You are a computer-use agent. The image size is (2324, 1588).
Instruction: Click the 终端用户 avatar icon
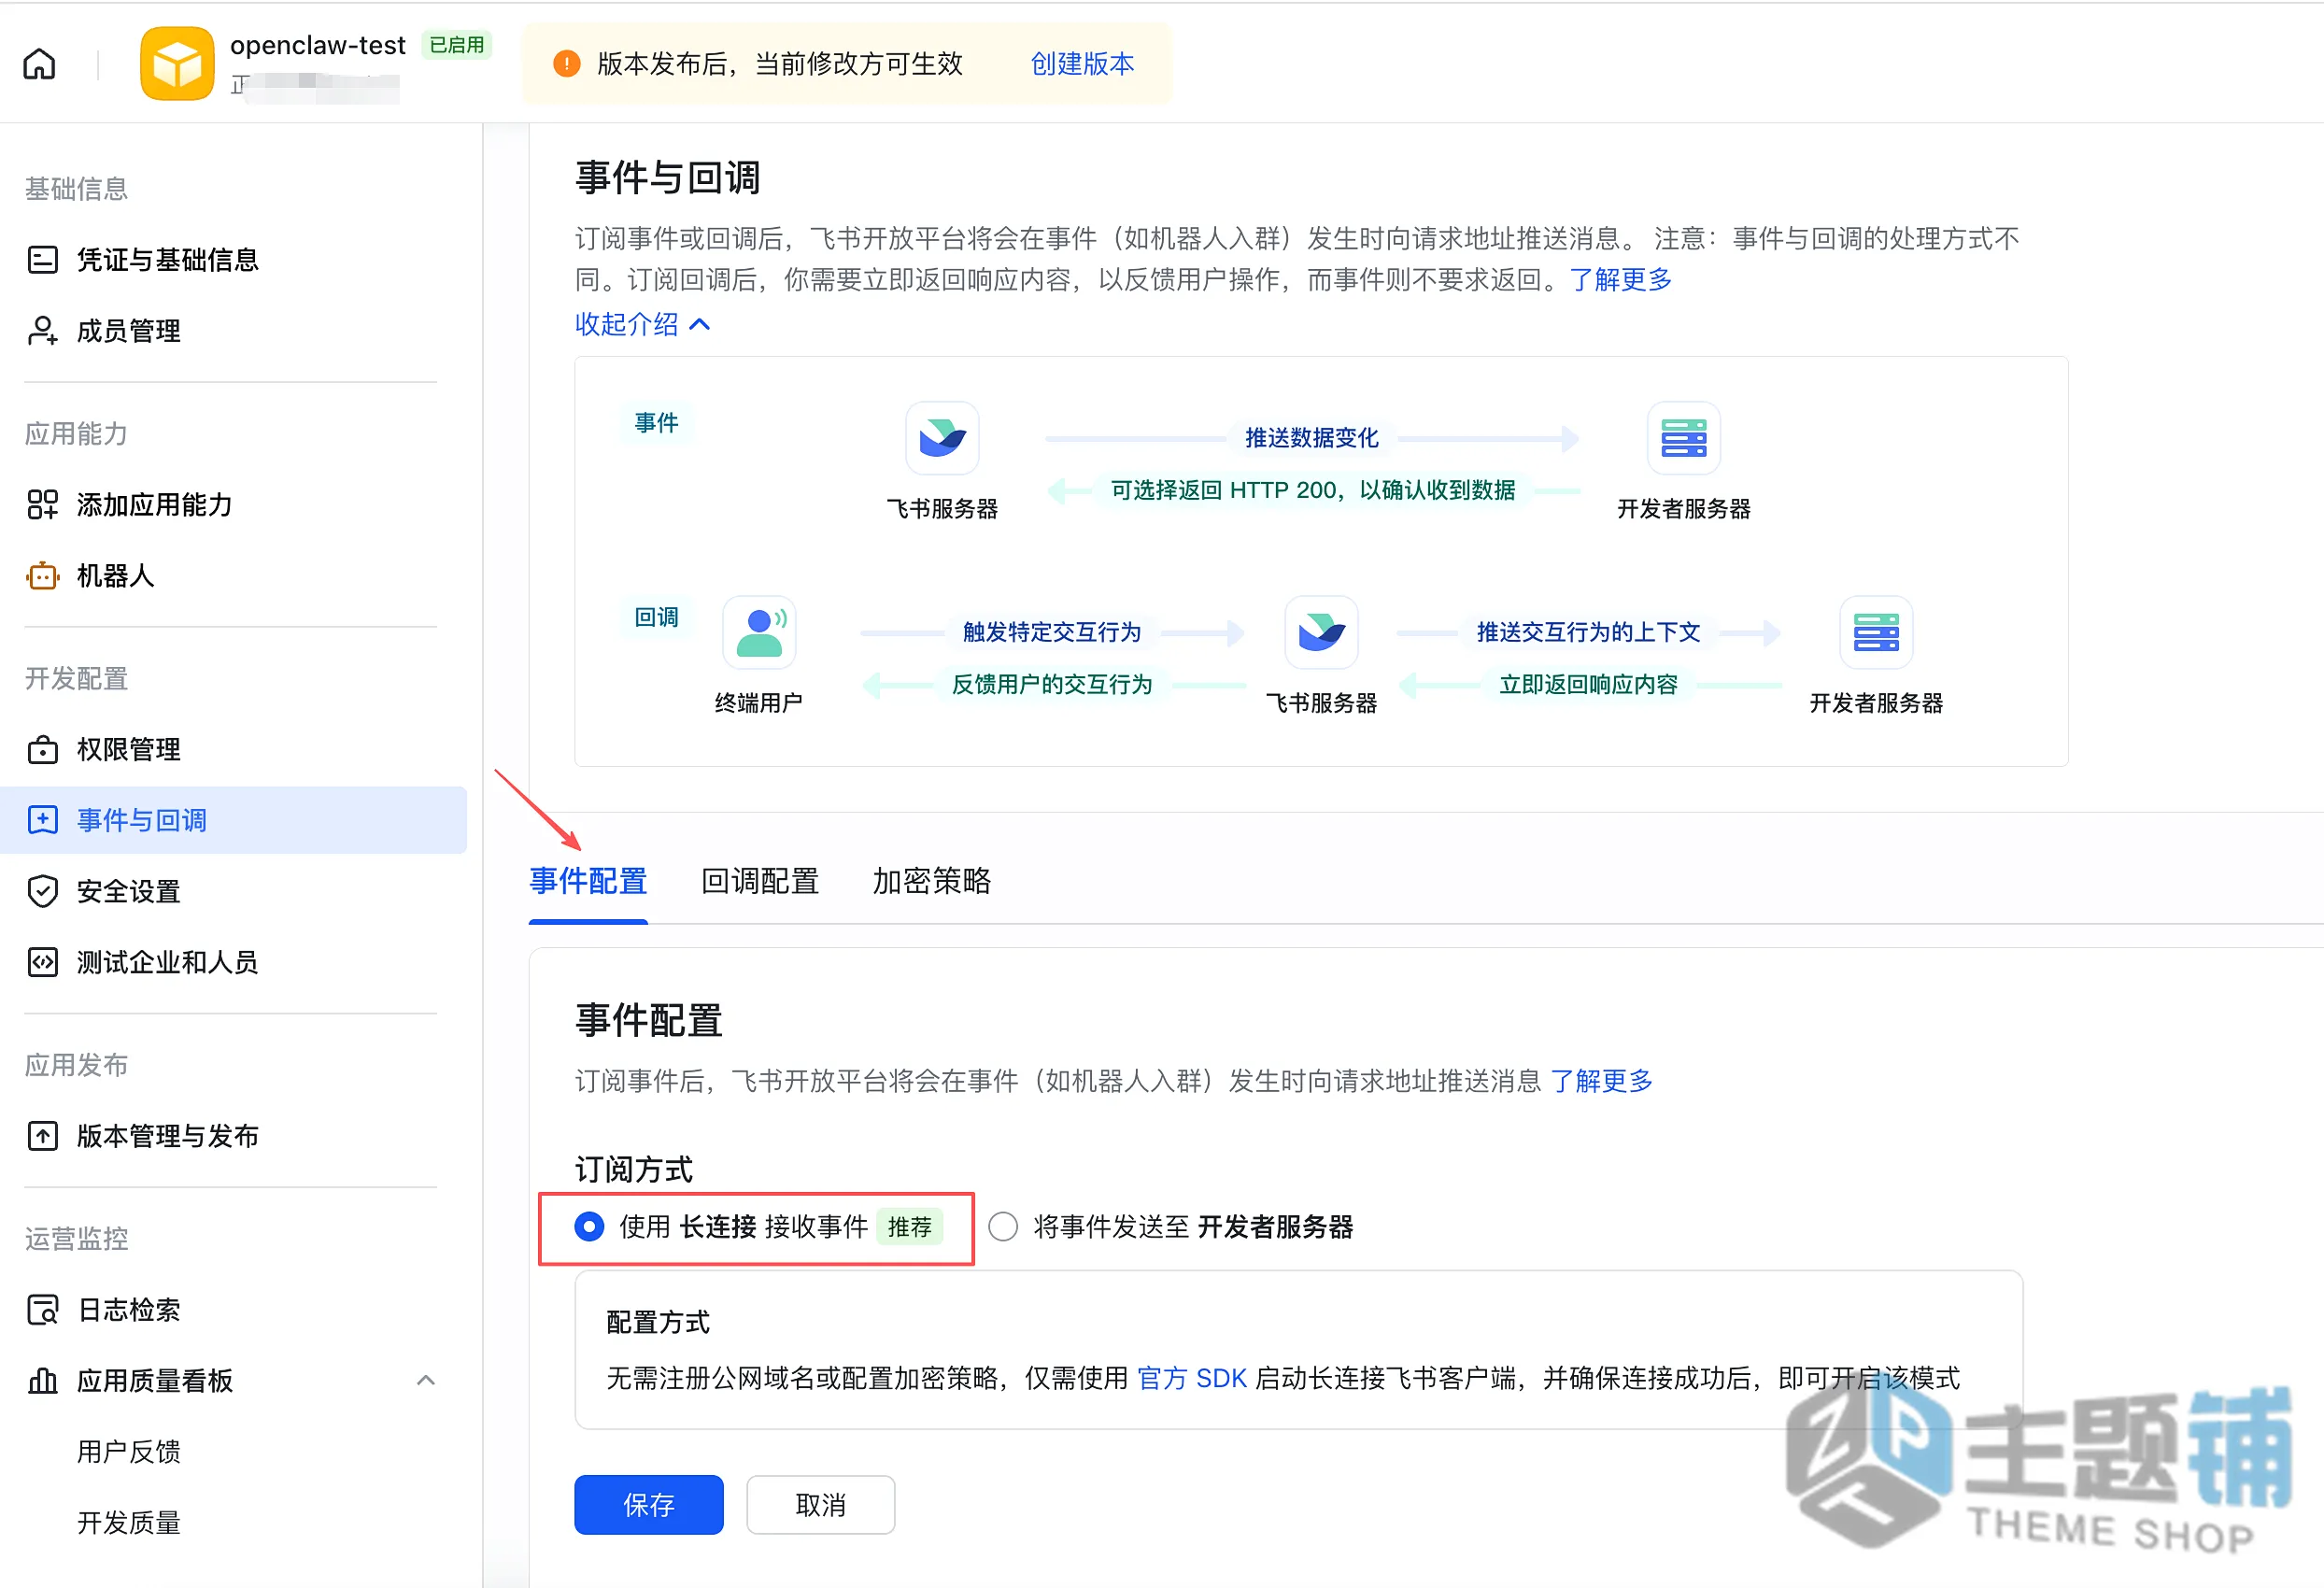pos(759,633)
